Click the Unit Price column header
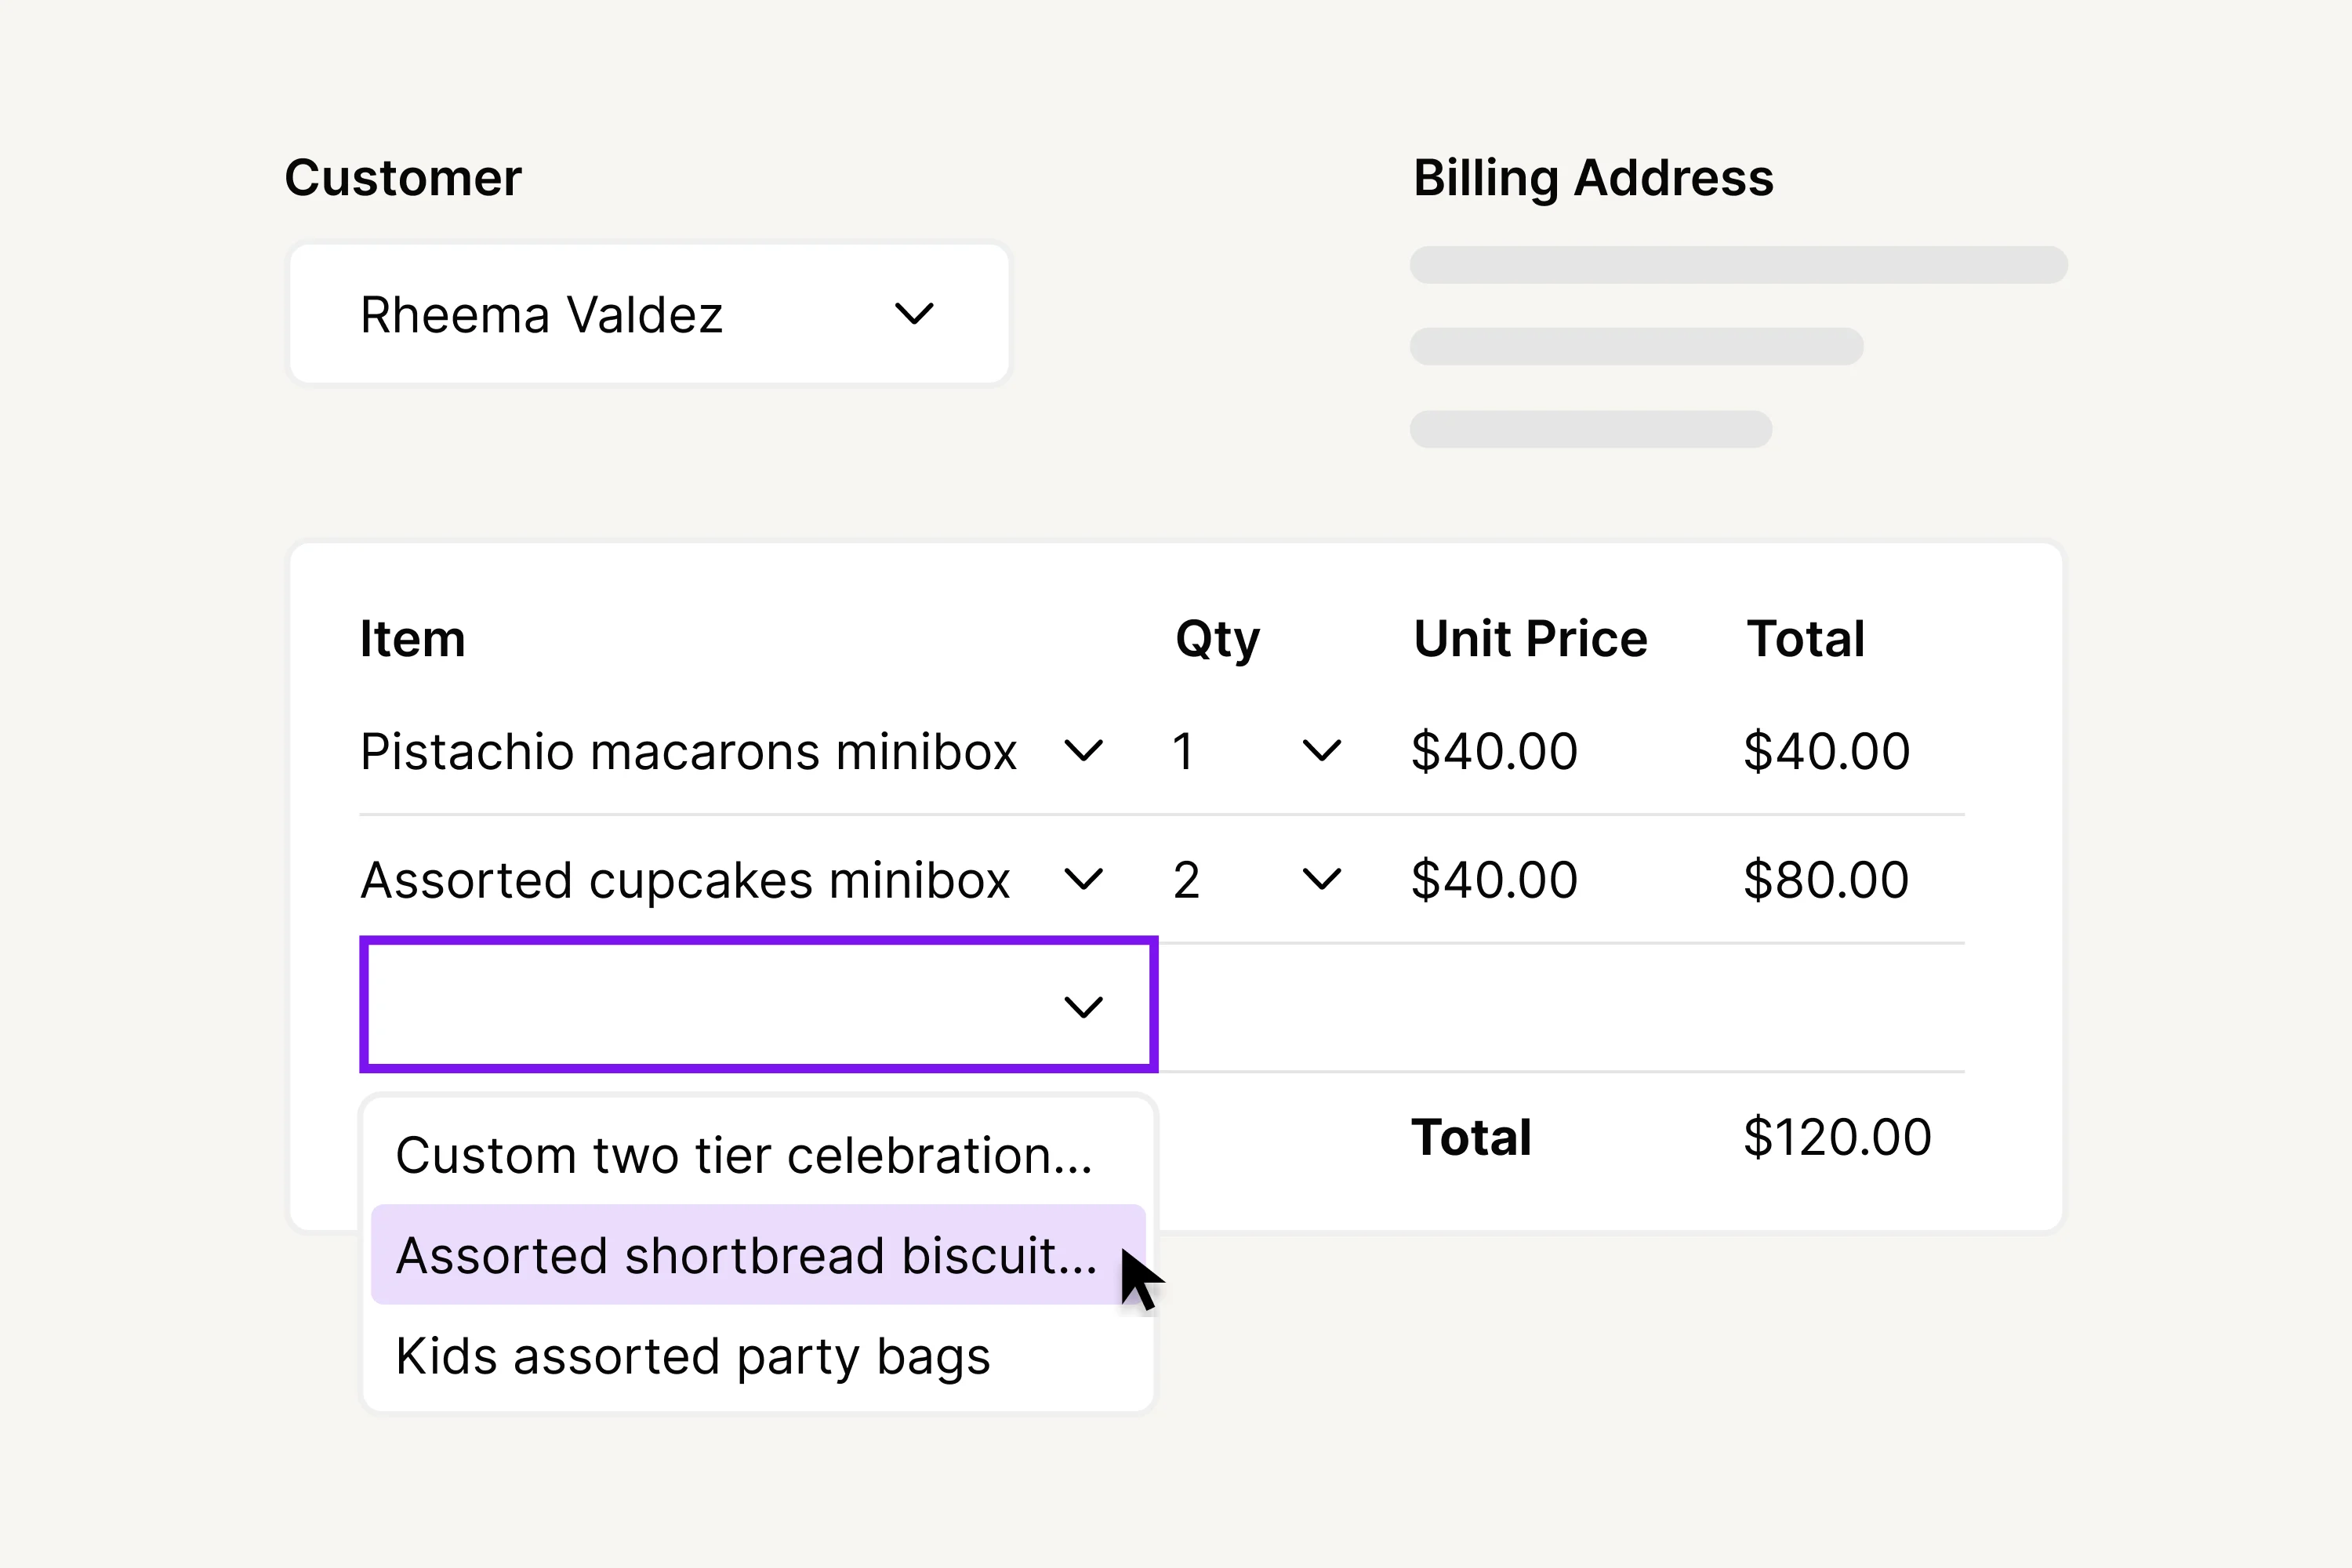 pyautogui.click(x=1530, y=638)
